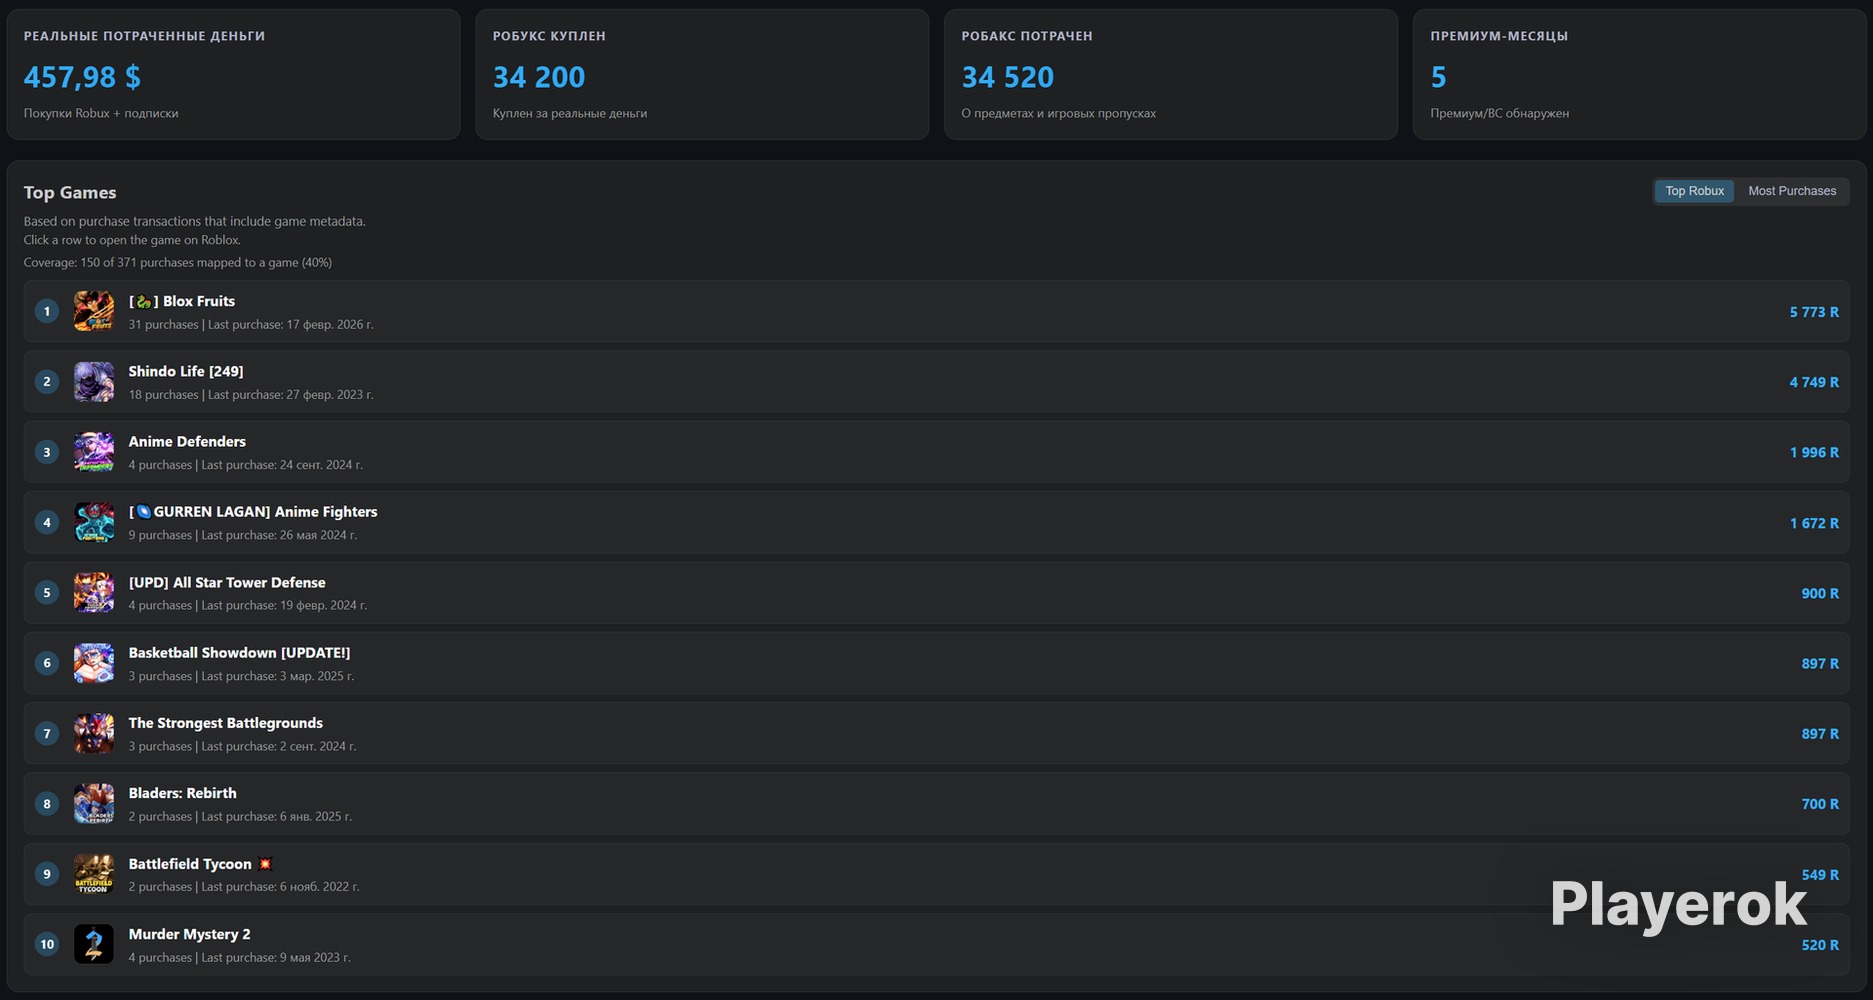Click the coverage 150 of 371 purchases text

point(178,263)
